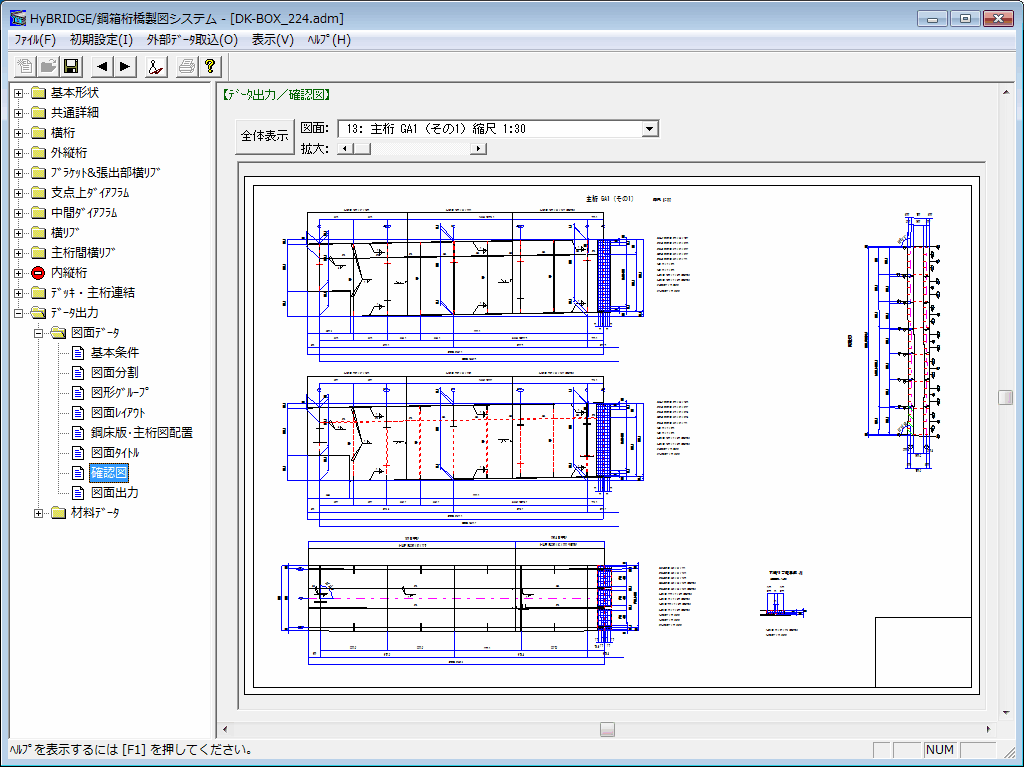Click the vertical scrollbar thumb of drawing view
This screenshot has width=1024, height=767.
click(x=1005, y=397)
